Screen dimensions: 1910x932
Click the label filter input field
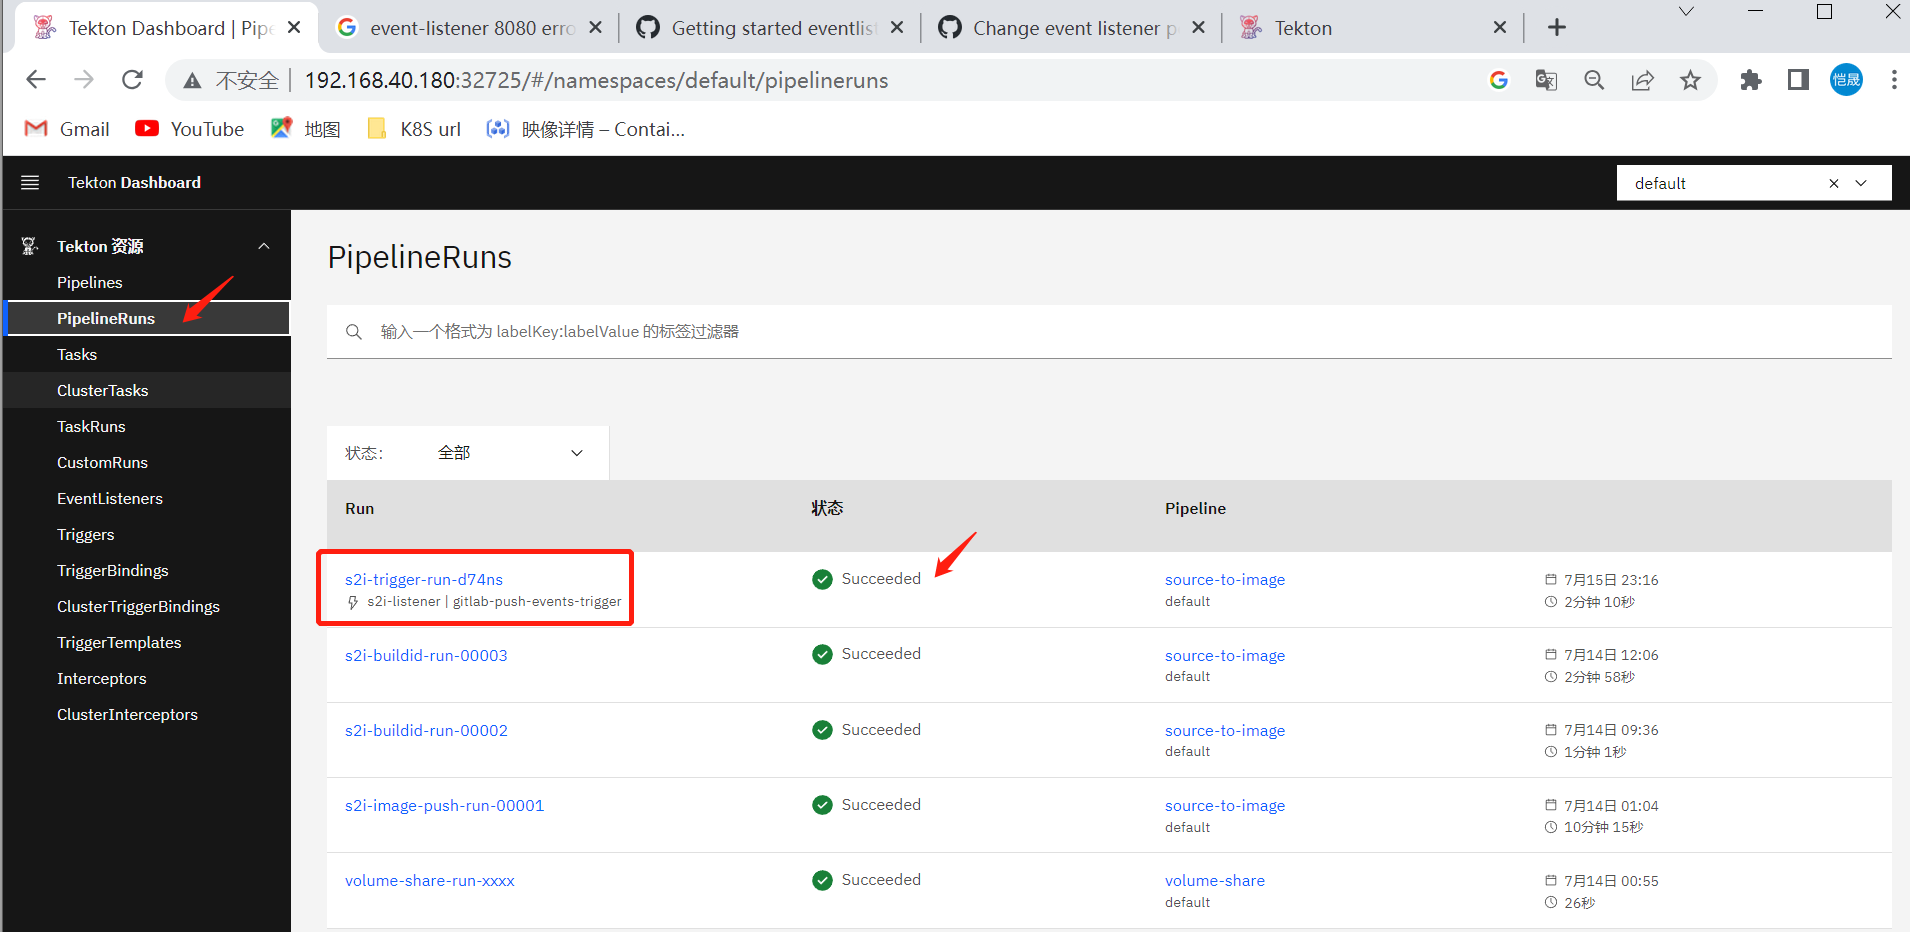(700, 331)
